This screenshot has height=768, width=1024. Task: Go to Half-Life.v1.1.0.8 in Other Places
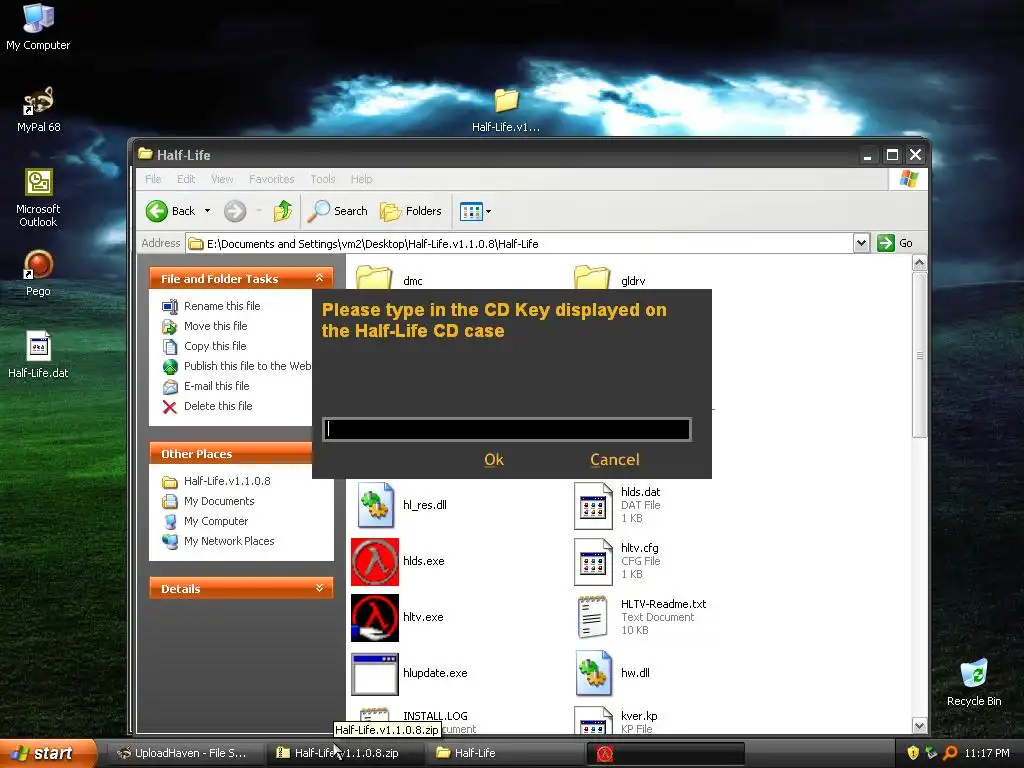pyautogui.click(x=216, y=481)
